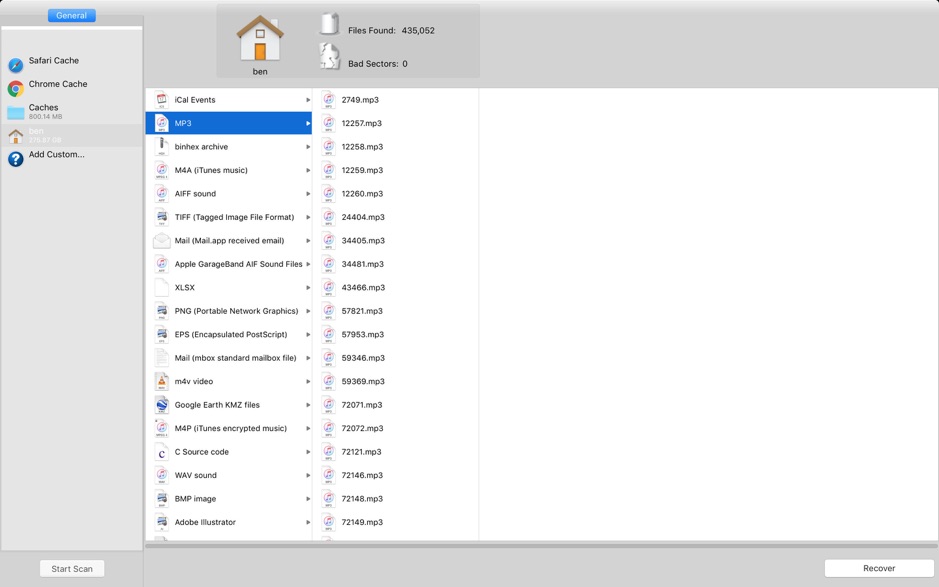
Task: Click the M4A iTunes music file icon
Action: tap(161, 170)
